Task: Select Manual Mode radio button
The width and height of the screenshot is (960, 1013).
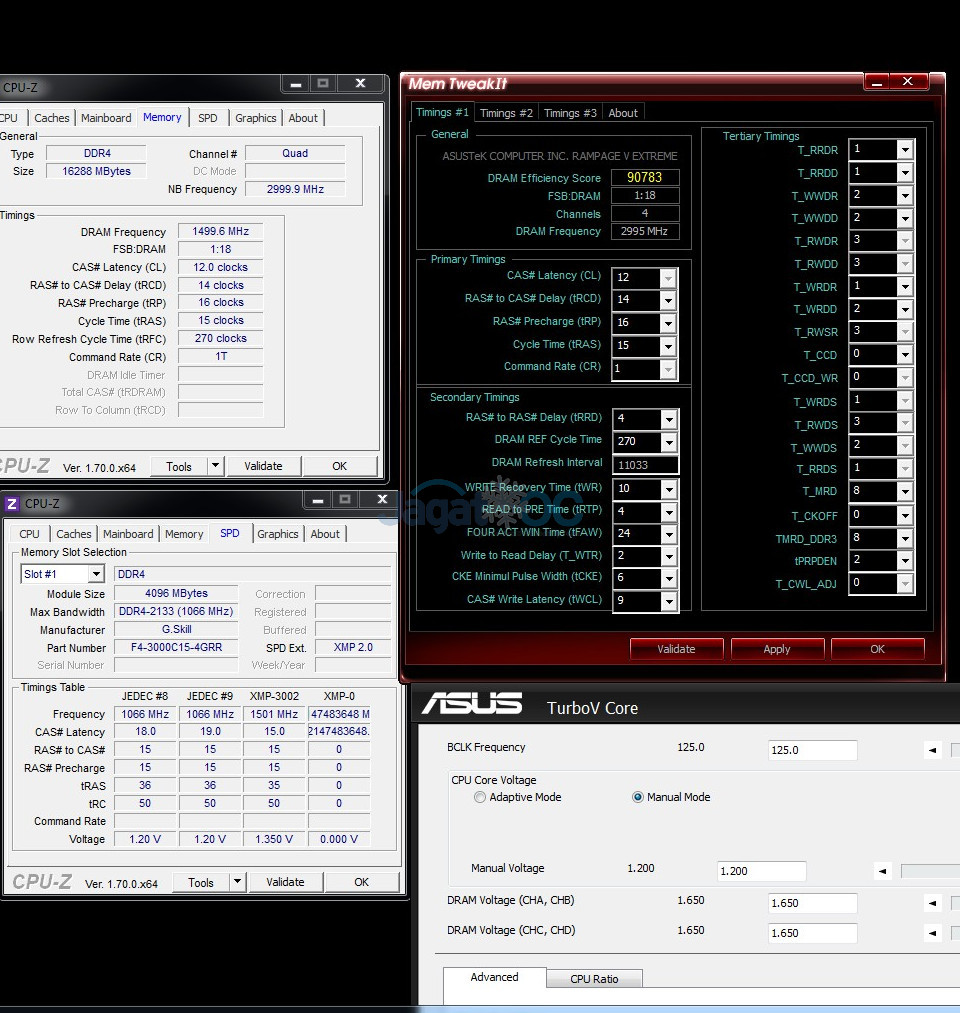Action: [638, 797]
